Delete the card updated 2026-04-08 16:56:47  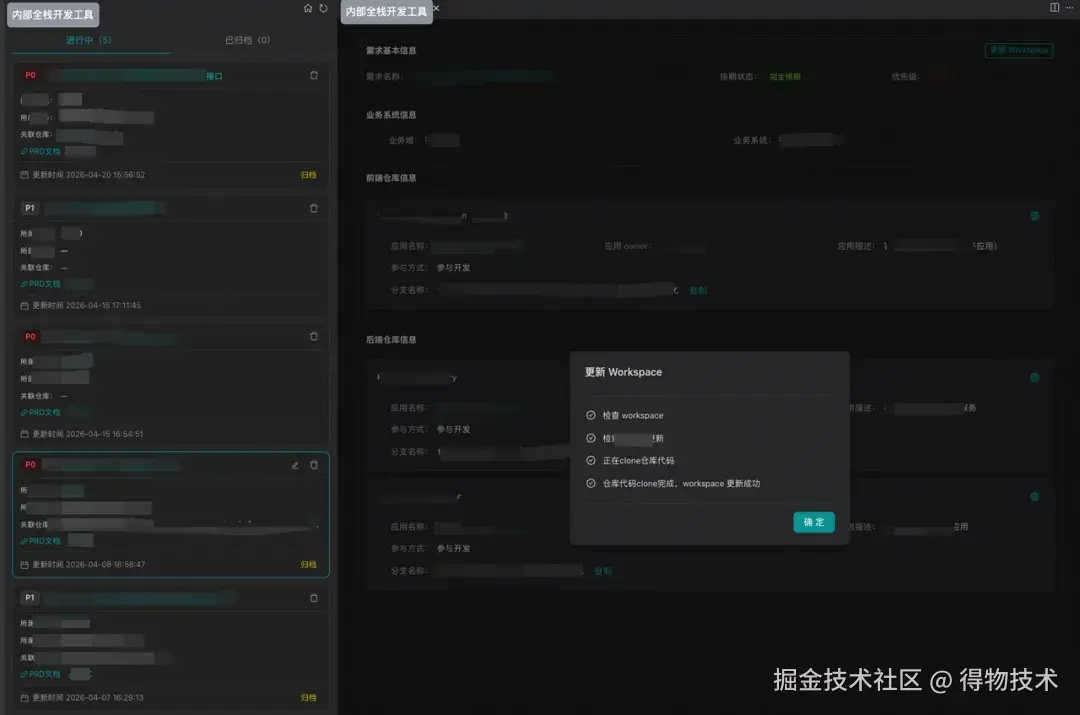[x=314, y=465]
